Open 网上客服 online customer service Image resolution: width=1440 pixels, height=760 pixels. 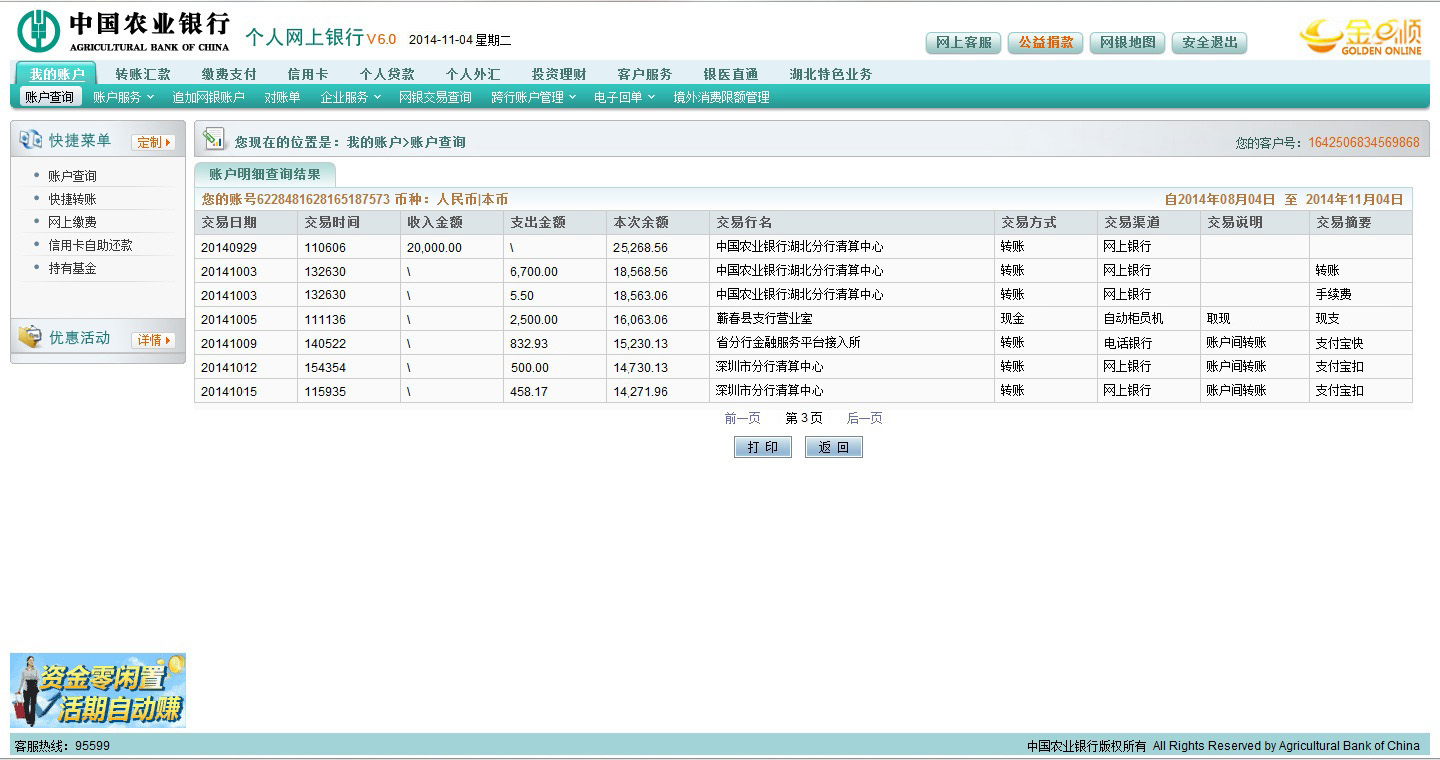click(x=963, y=42)
